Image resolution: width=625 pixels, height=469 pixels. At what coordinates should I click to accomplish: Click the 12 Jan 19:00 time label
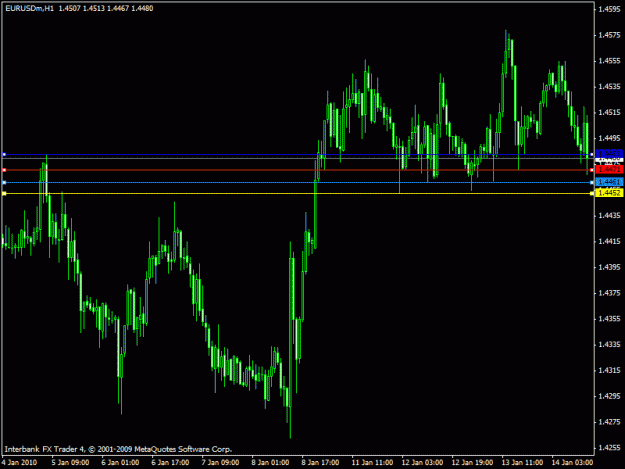[x=472, y=462]
